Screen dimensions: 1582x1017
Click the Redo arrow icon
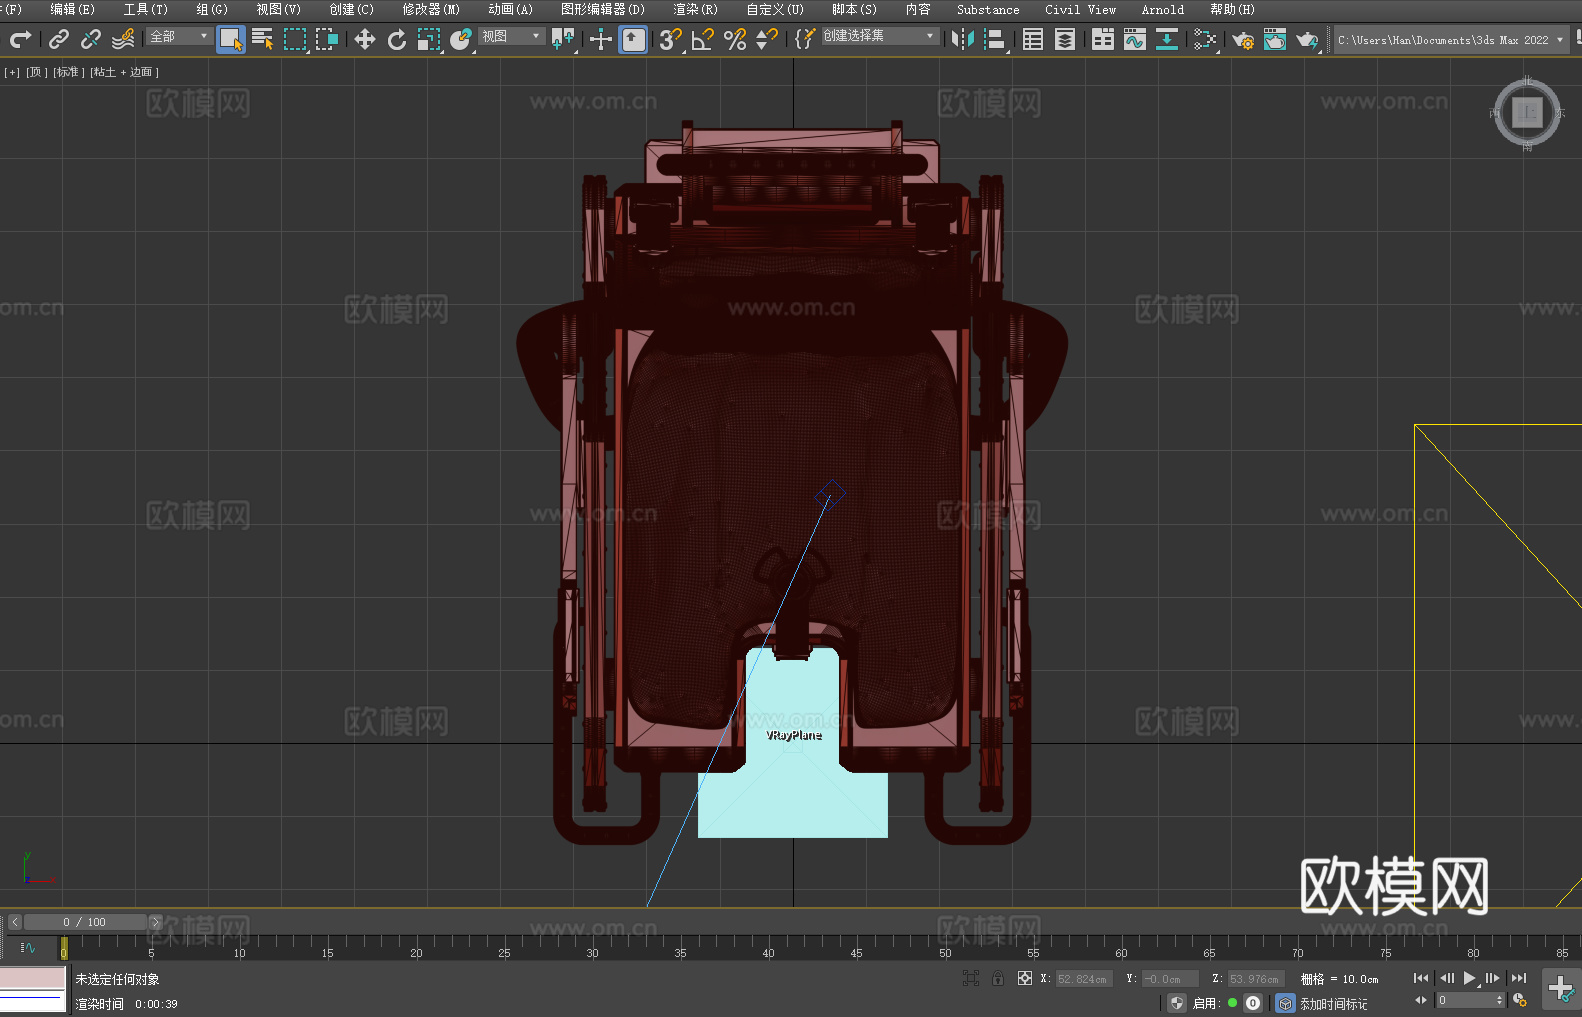click(x=20, y=39)
